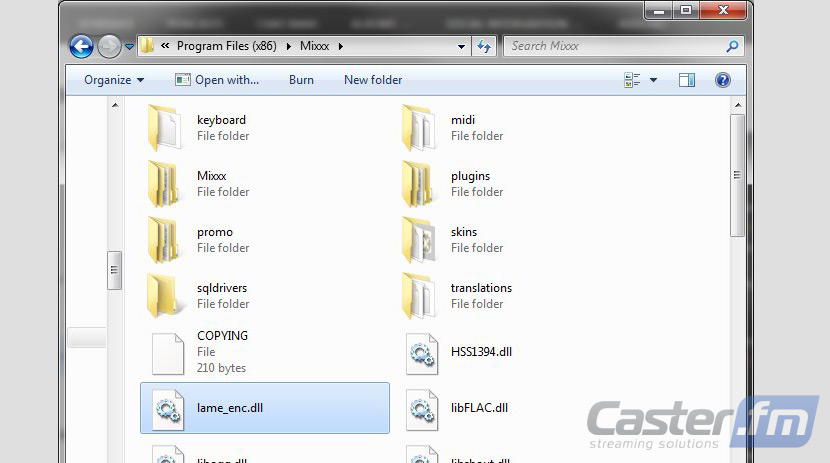Click the lame_enc.dll gear file icon
Screen dimensions: 830x463
pos(168,410)
